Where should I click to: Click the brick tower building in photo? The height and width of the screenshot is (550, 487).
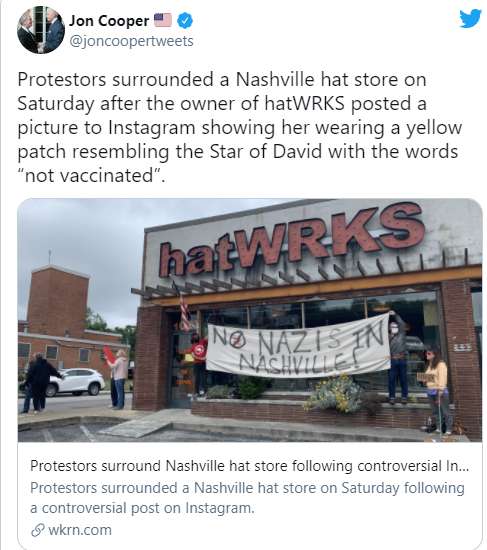58,302
